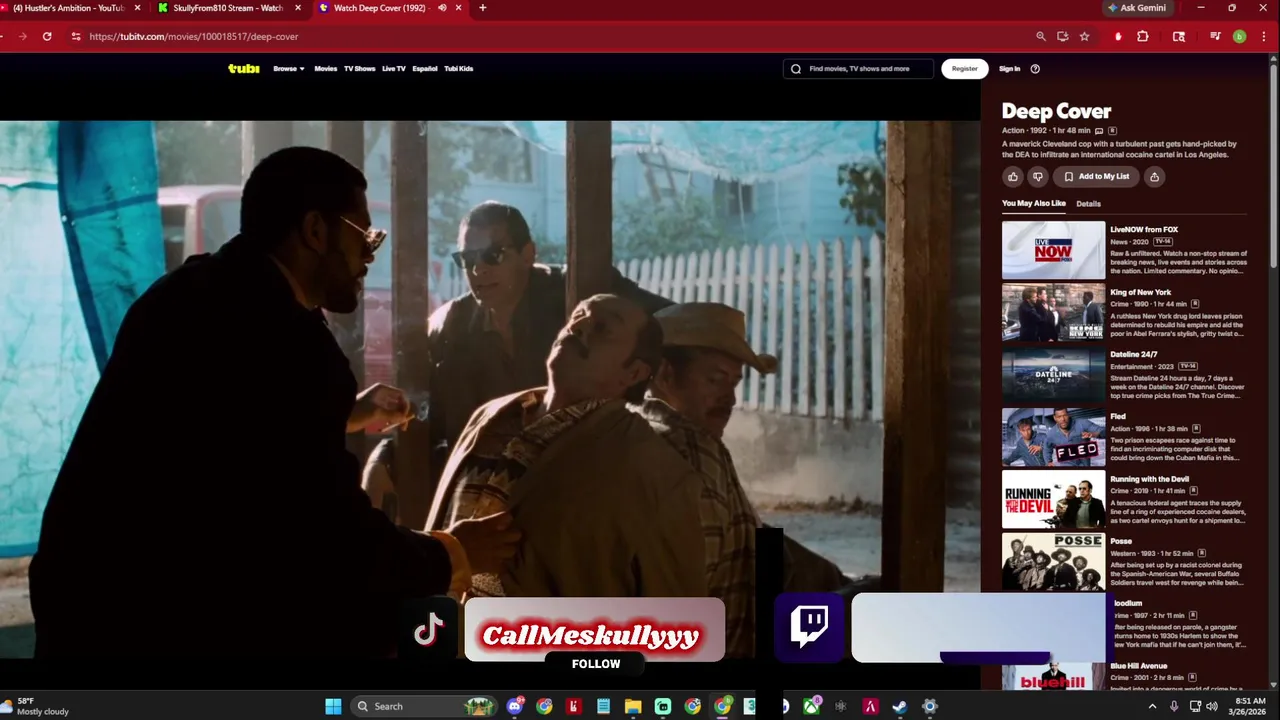
Task: Click the Sign In link
Action: (1010, 69)
